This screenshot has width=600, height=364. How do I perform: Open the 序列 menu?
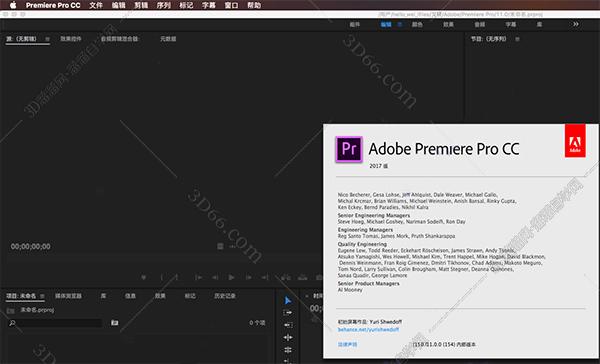(163, 5)
